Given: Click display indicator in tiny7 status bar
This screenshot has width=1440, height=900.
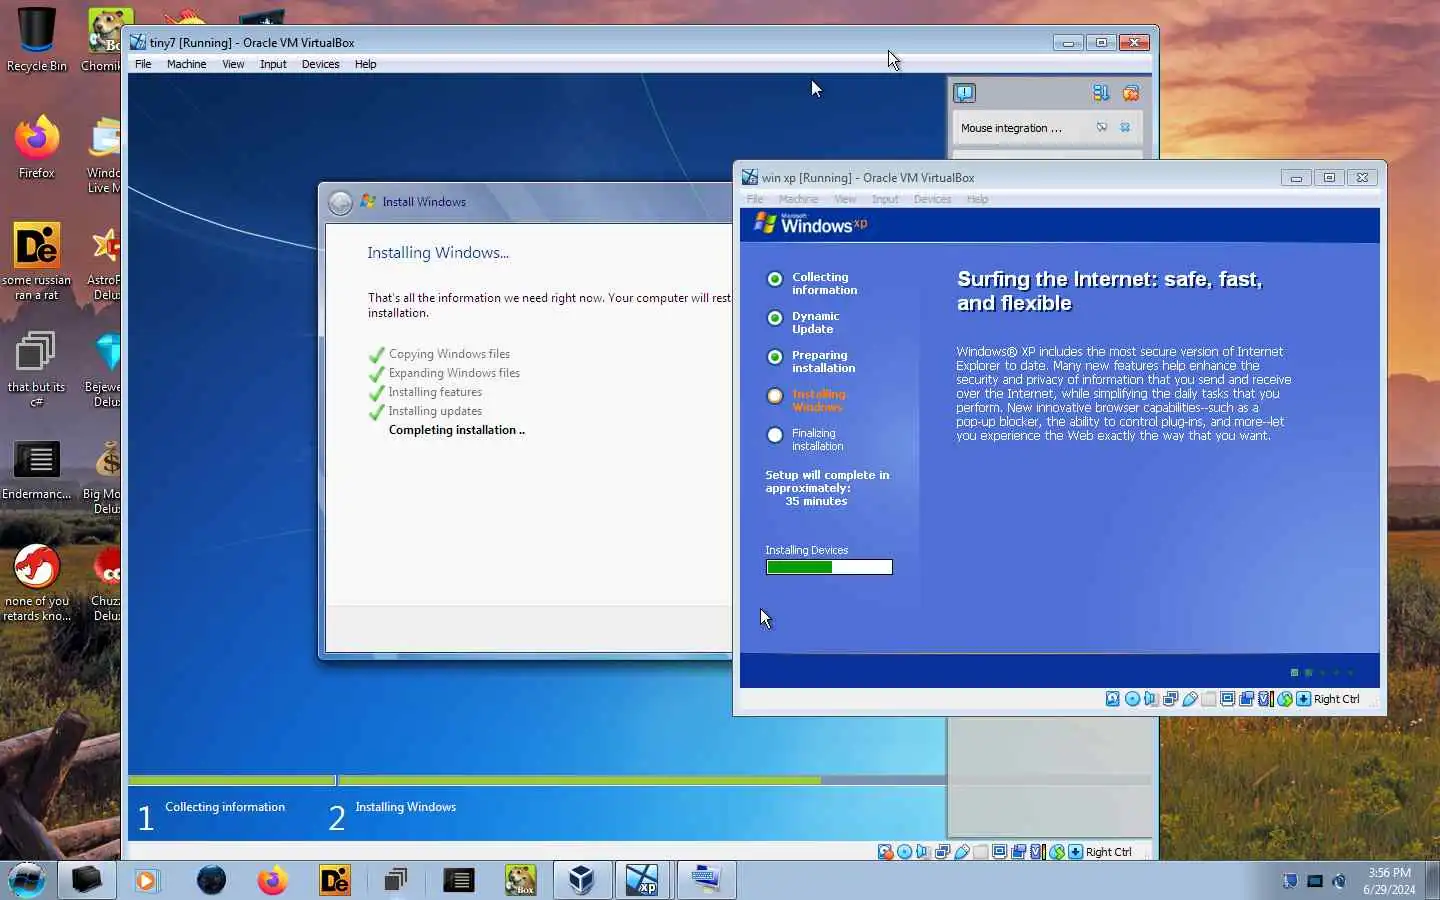Looking at the screenshot, I should pyautogui.click(x=999, y=852).
